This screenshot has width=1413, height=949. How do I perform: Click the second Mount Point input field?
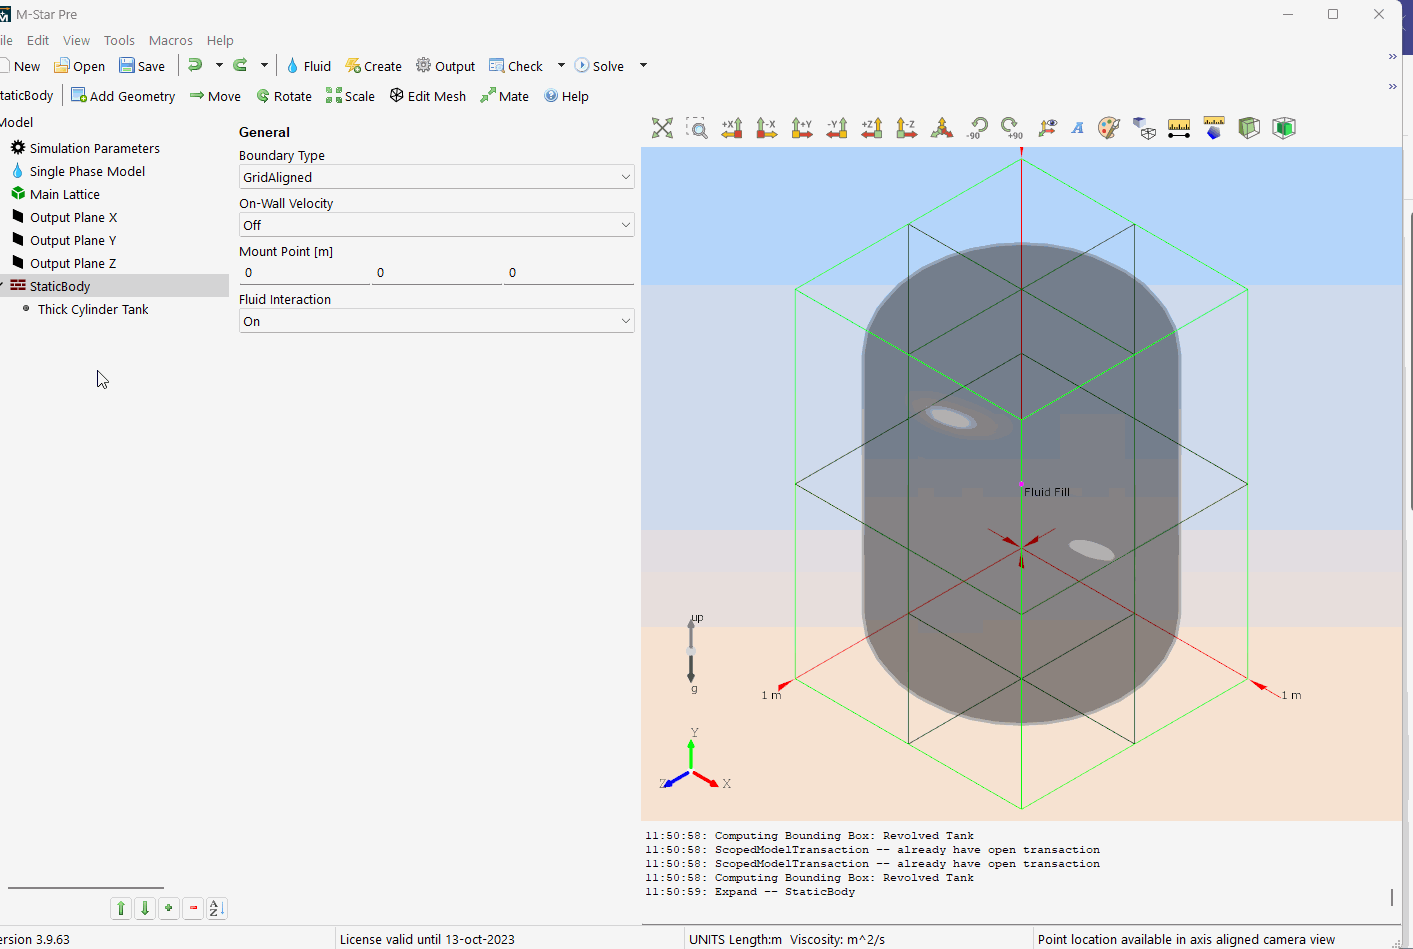pos(436,273)
